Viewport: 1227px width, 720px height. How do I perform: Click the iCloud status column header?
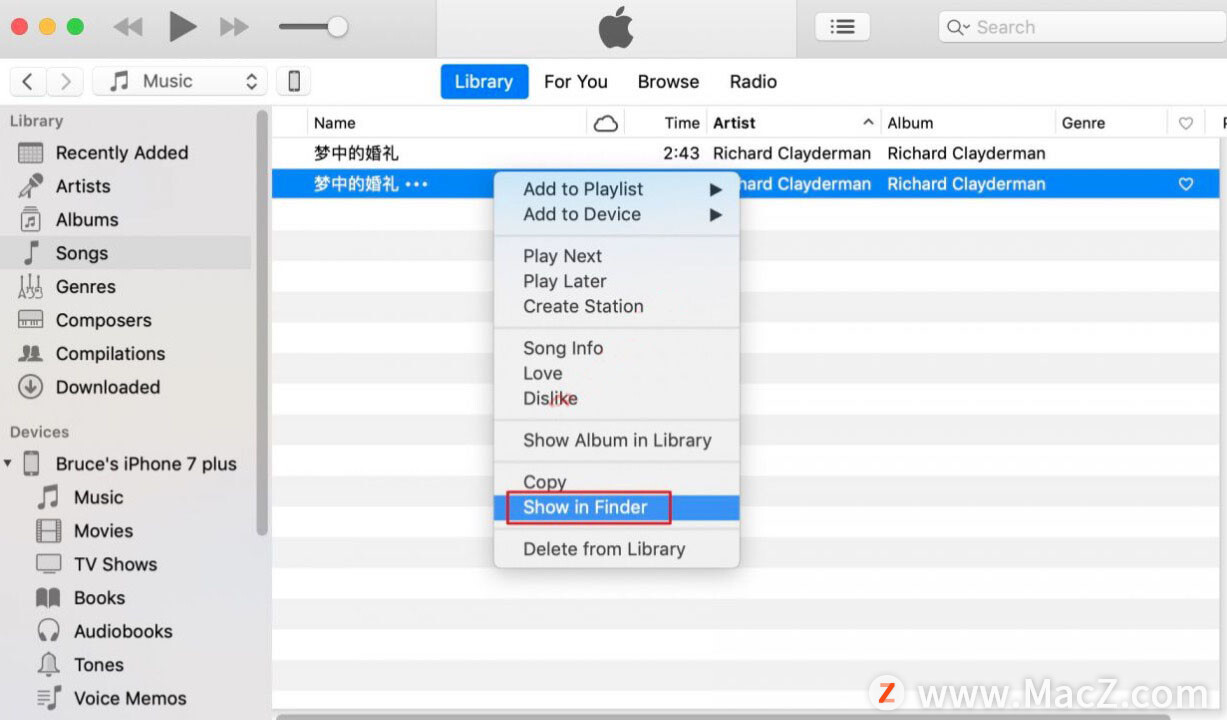tap(606, 123)
